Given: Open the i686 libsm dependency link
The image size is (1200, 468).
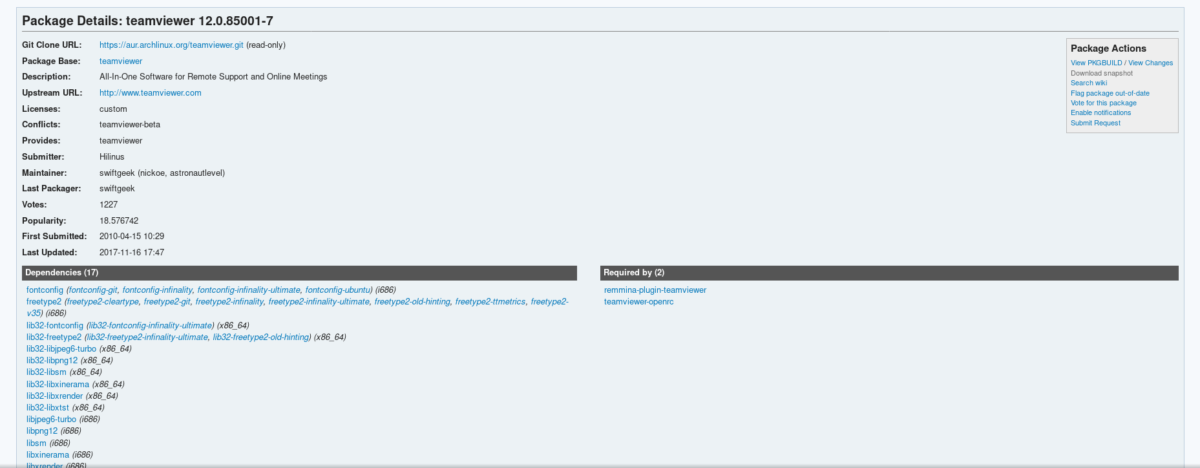Looking at the screenshot, I should coord(36,443).
